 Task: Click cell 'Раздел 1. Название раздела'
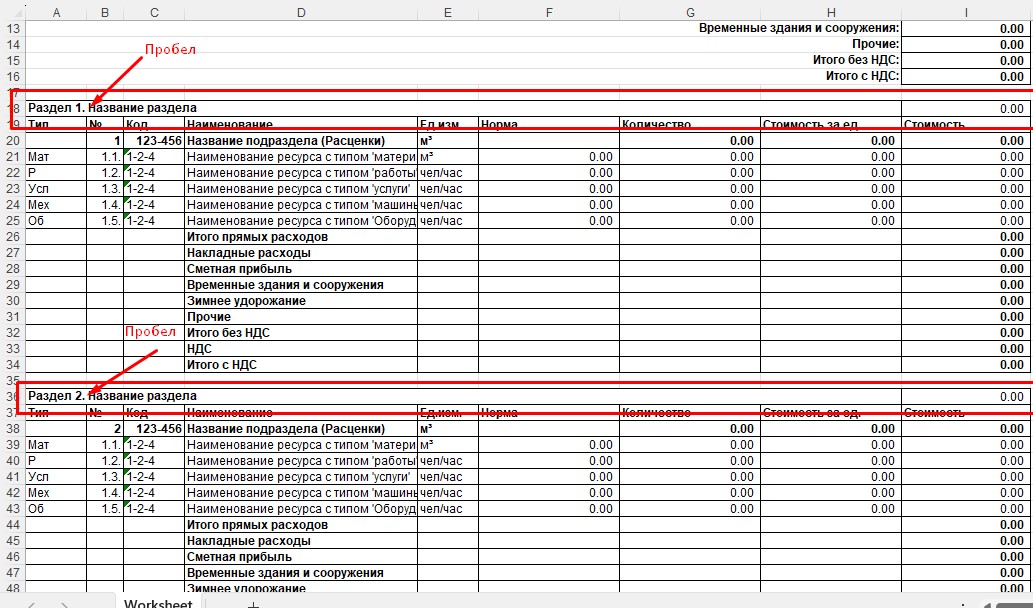pyautogui.click(x=112, y=108)
